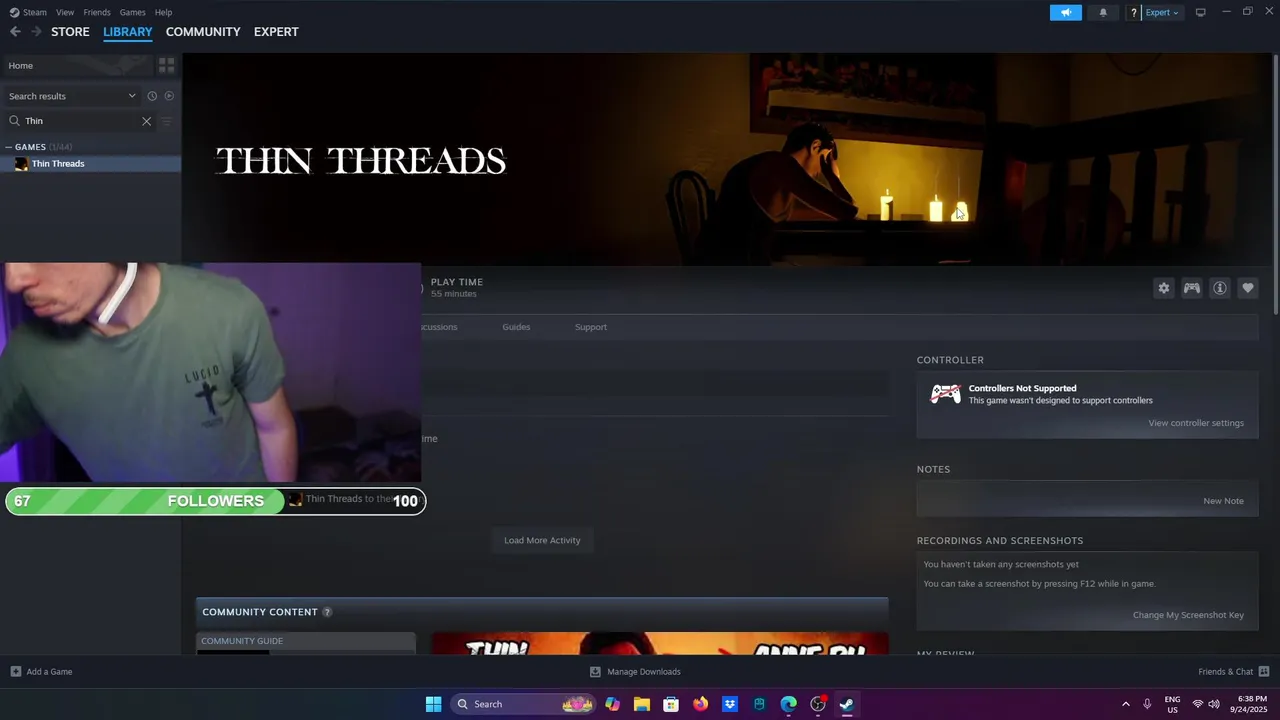1280x720 pixels.
Task: Open the notifications bell
Action: [1103, 12]
